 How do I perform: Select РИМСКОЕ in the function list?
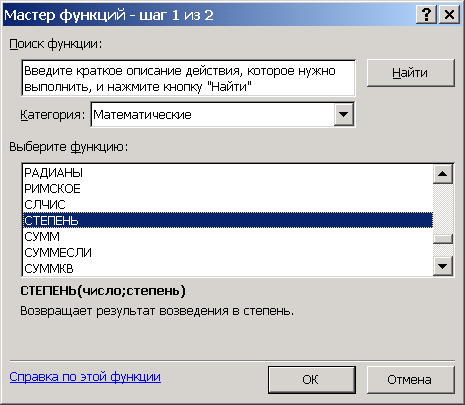[228, 188]
